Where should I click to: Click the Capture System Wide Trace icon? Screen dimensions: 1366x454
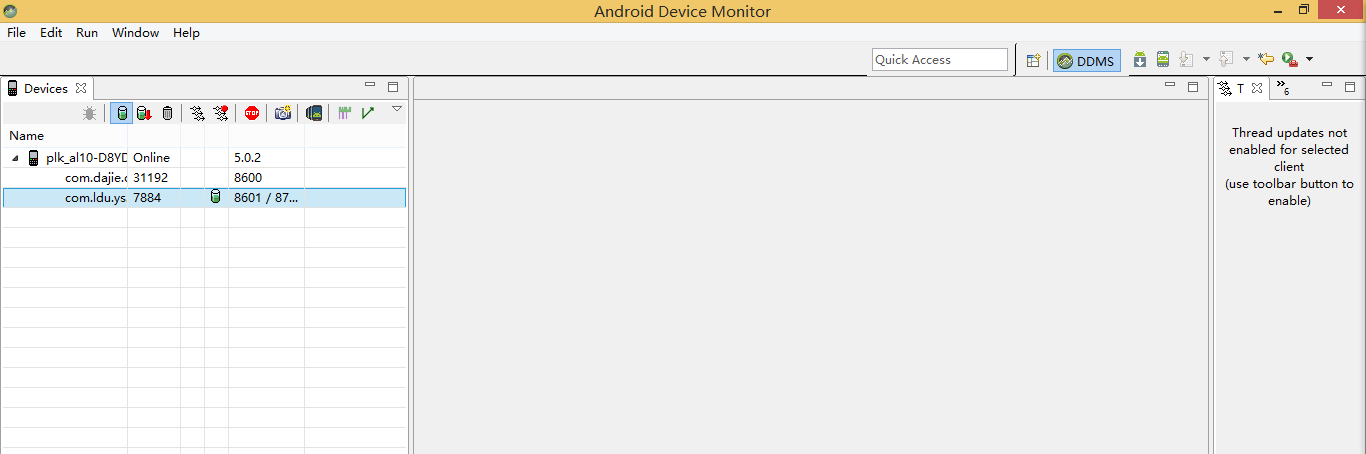[345, 113]
